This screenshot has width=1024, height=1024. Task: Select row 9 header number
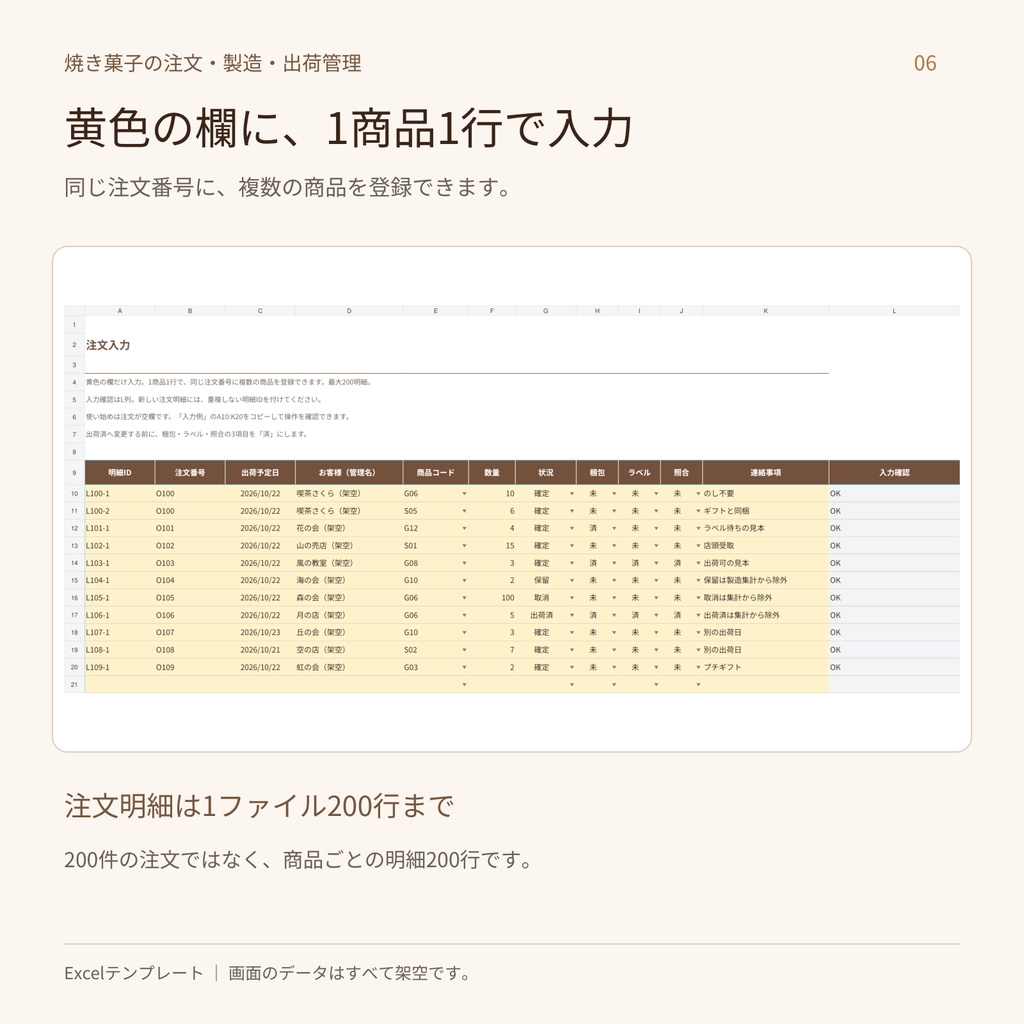[x=74, y=472]
